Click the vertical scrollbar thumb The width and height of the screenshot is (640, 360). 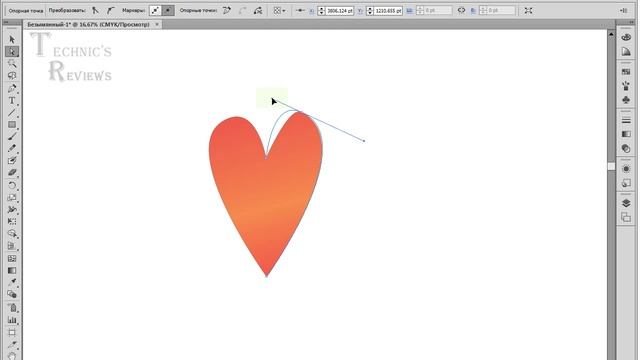(611, 166)
